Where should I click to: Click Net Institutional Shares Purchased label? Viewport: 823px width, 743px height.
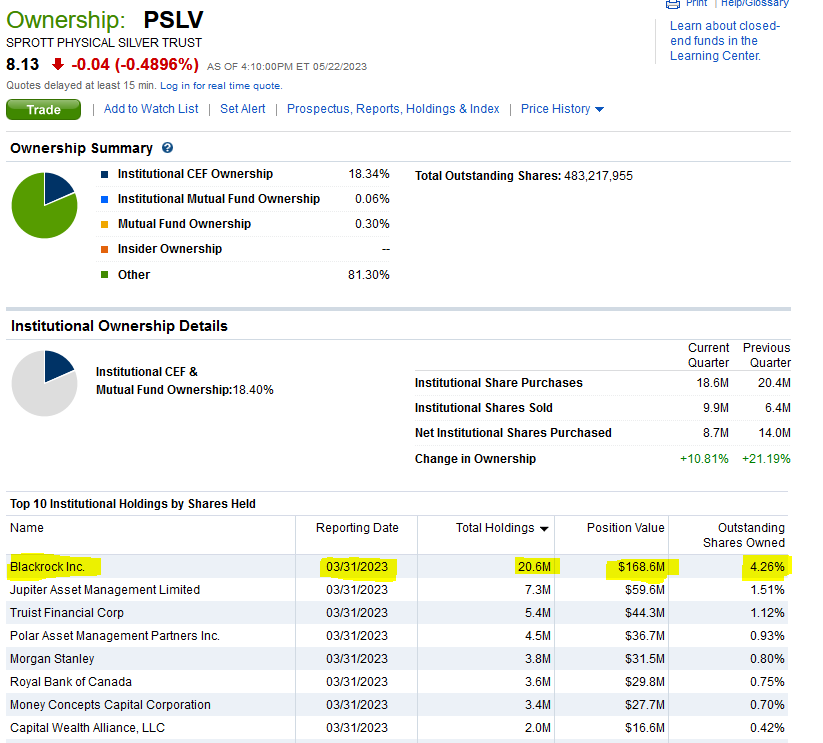coord(513,433)
